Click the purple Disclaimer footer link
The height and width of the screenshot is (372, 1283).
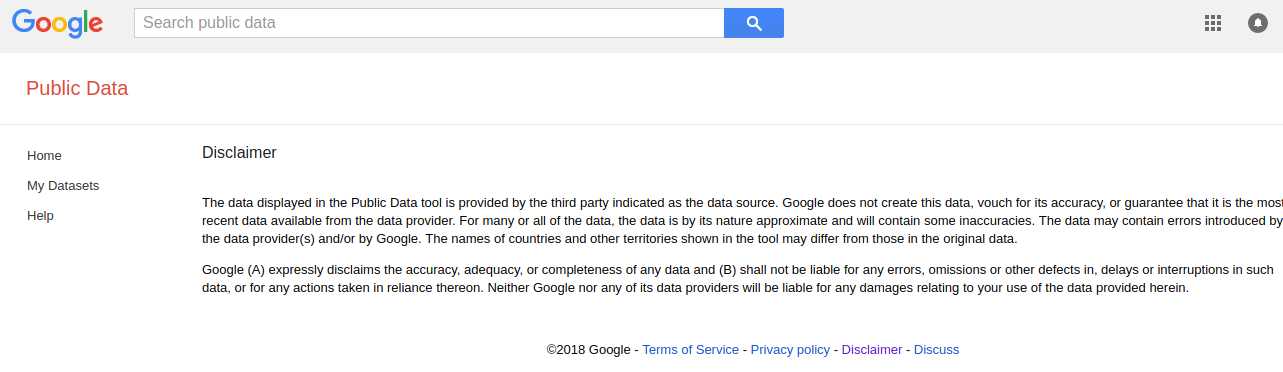click(872, 350)
